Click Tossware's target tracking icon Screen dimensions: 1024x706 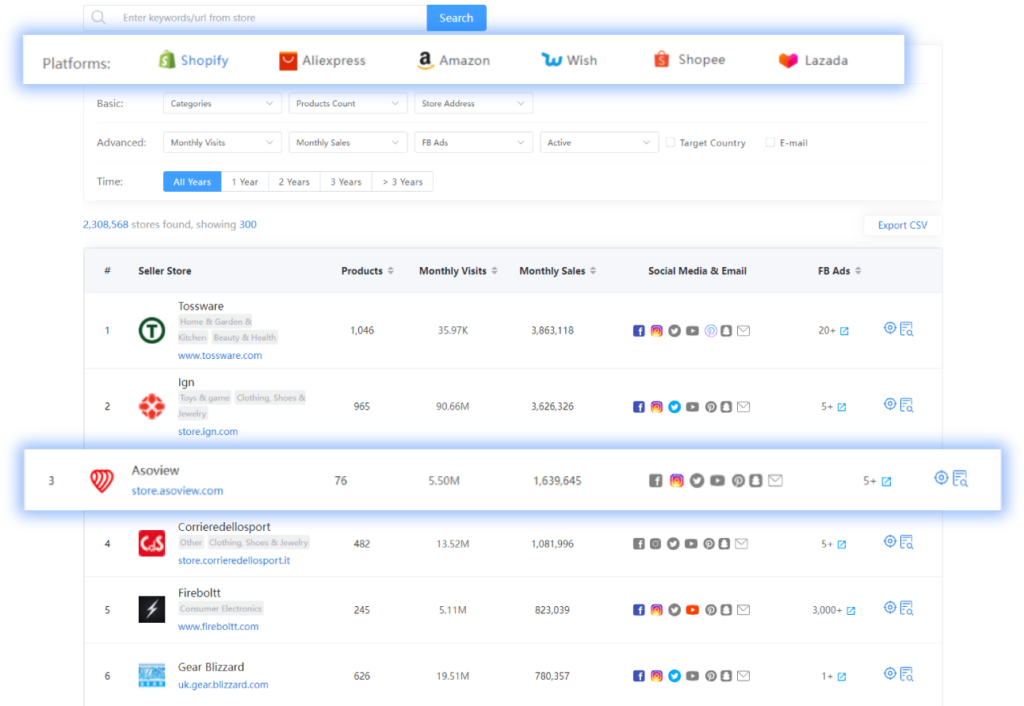(889, 328)
